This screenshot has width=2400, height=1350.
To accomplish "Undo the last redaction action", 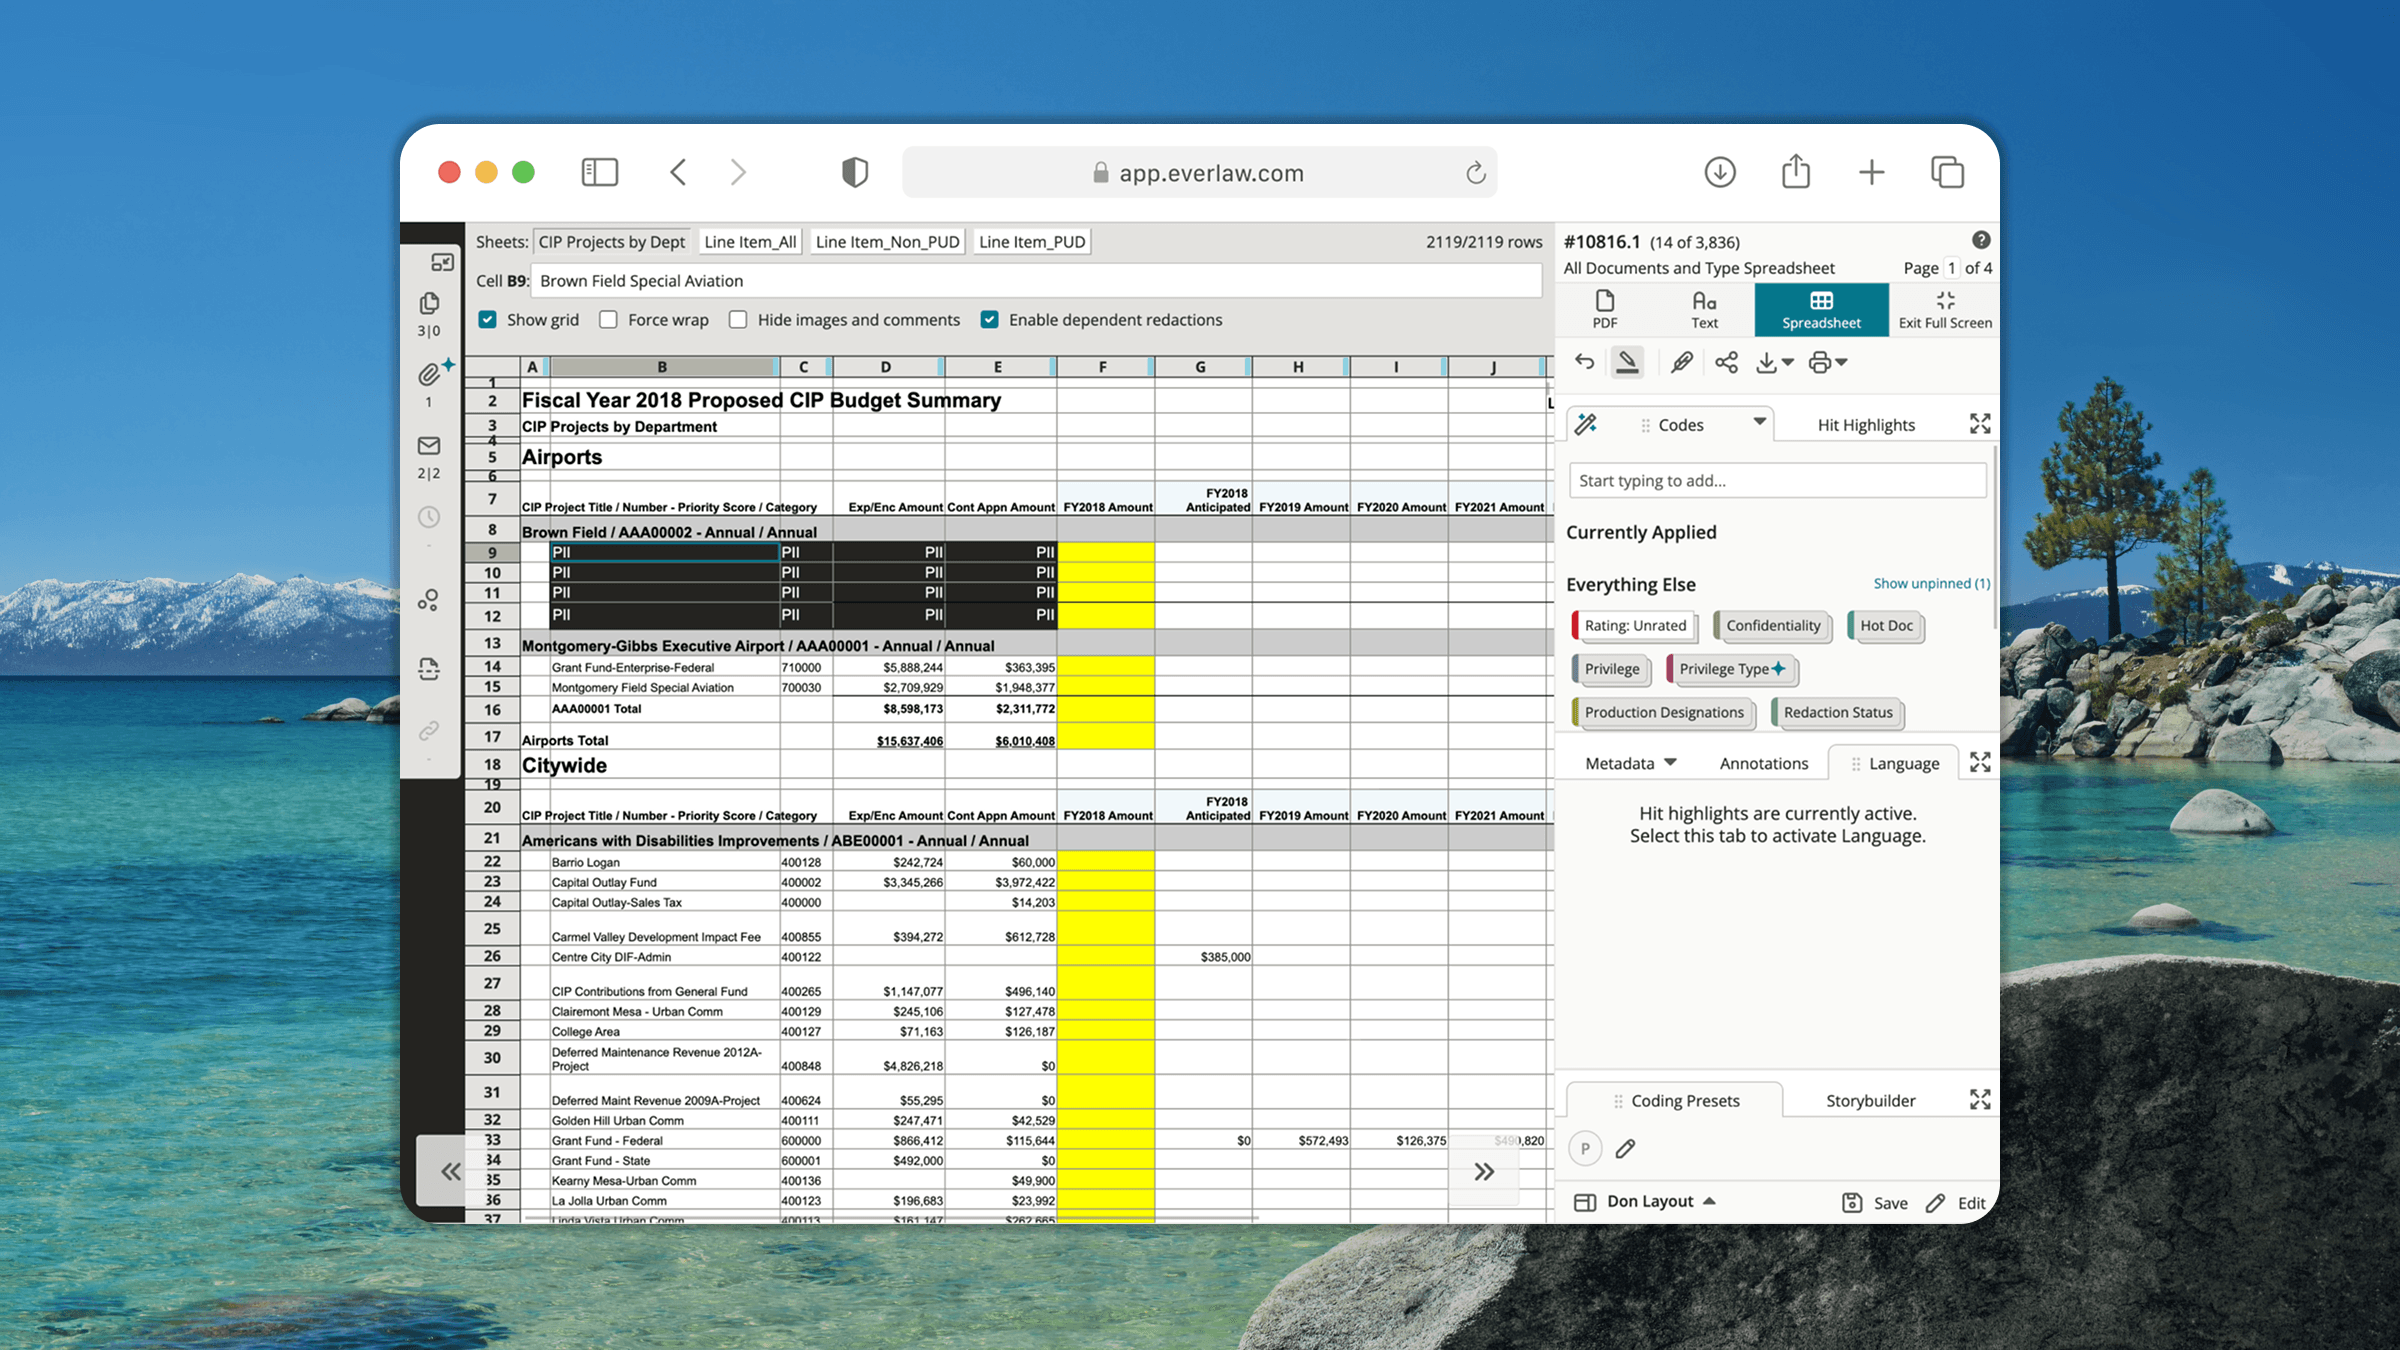I will (x=1585, y=362).
